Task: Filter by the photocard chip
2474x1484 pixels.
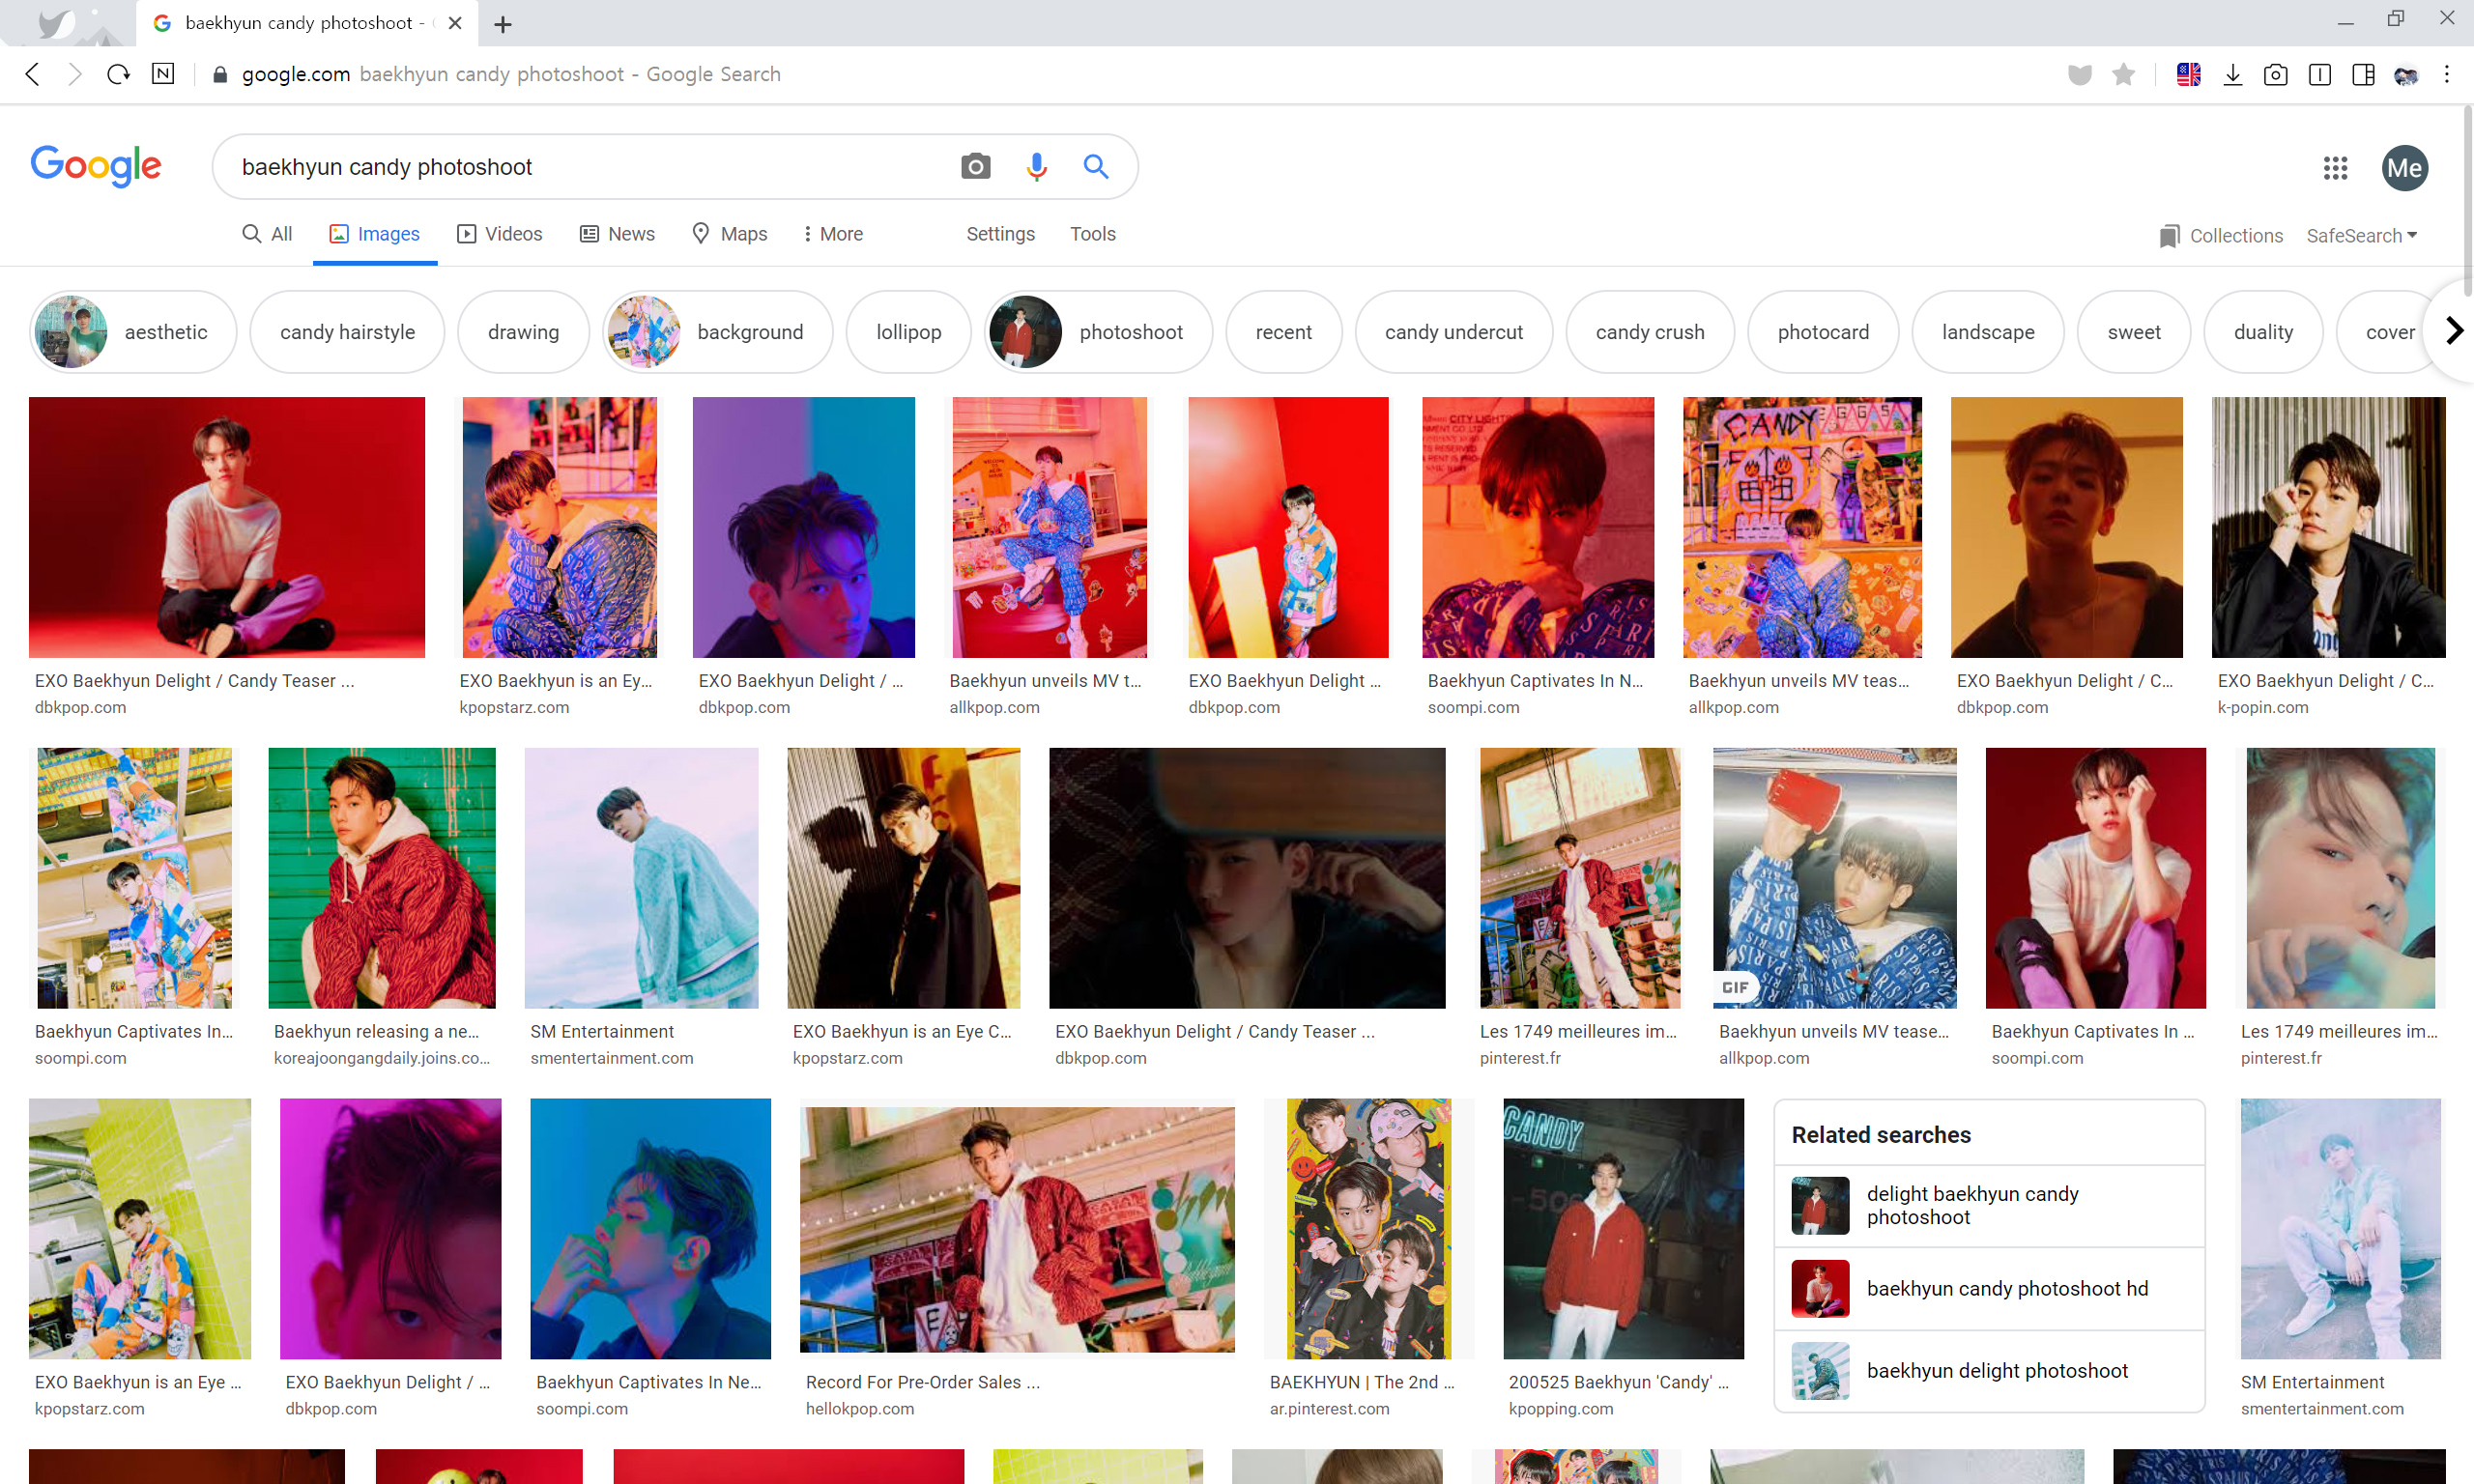Action: (1823, 332)
